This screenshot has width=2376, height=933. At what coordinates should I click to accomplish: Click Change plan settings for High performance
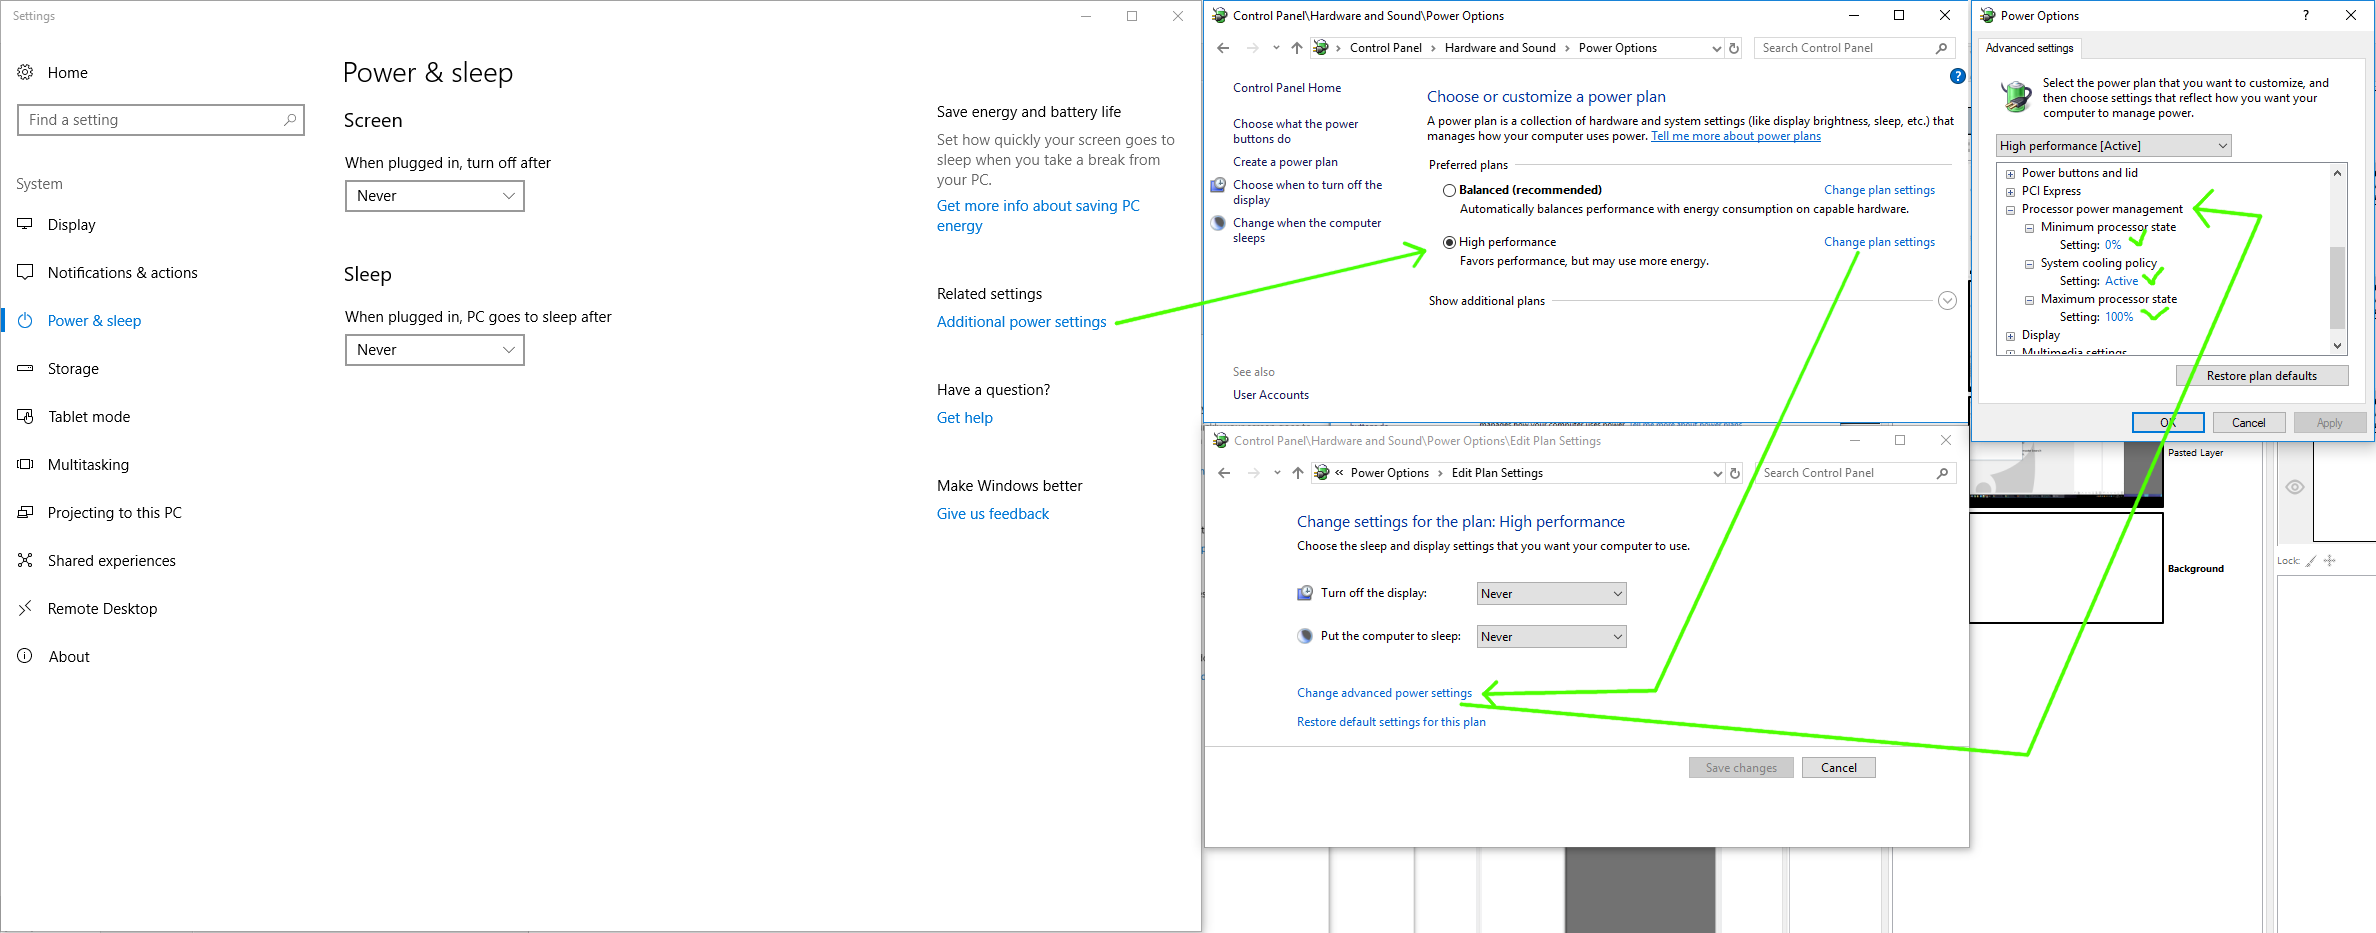click(1879, 242)
